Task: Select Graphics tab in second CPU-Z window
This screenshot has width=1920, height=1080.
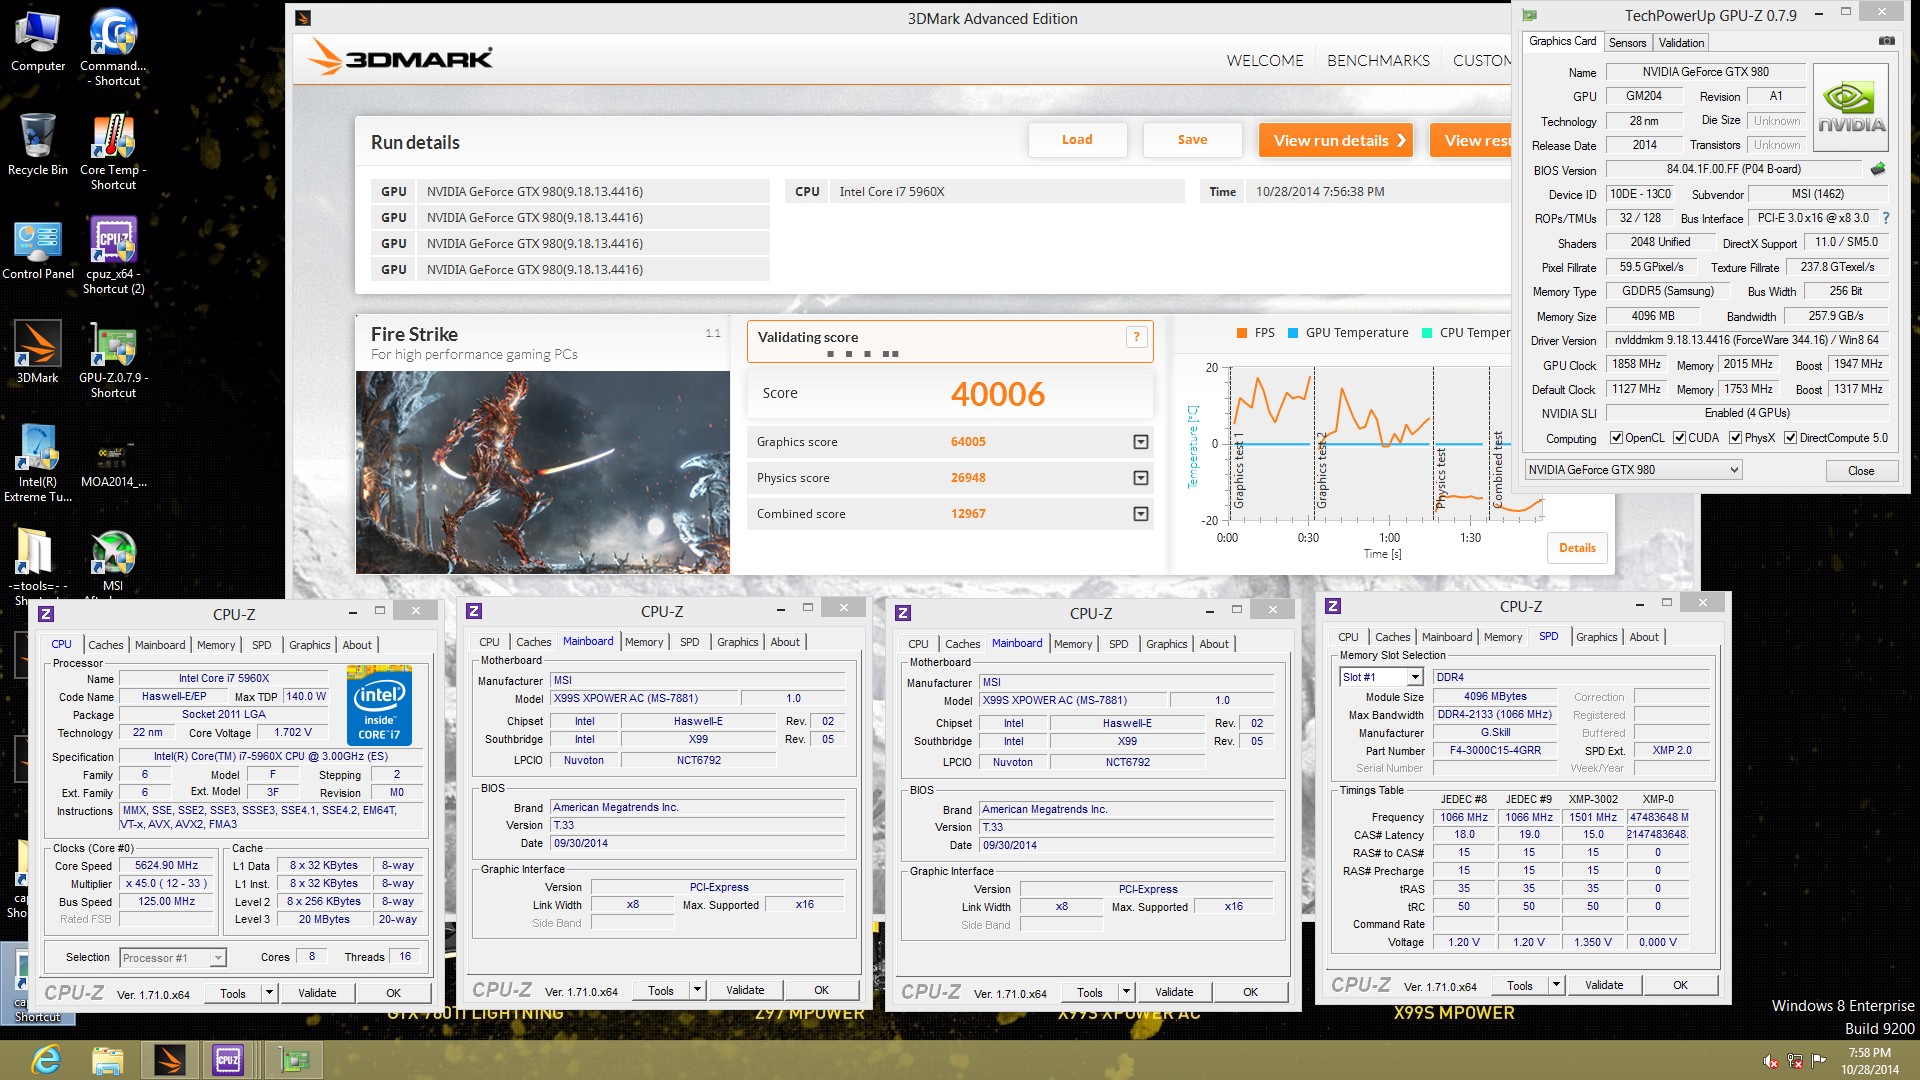Action: tap(737, 642)
